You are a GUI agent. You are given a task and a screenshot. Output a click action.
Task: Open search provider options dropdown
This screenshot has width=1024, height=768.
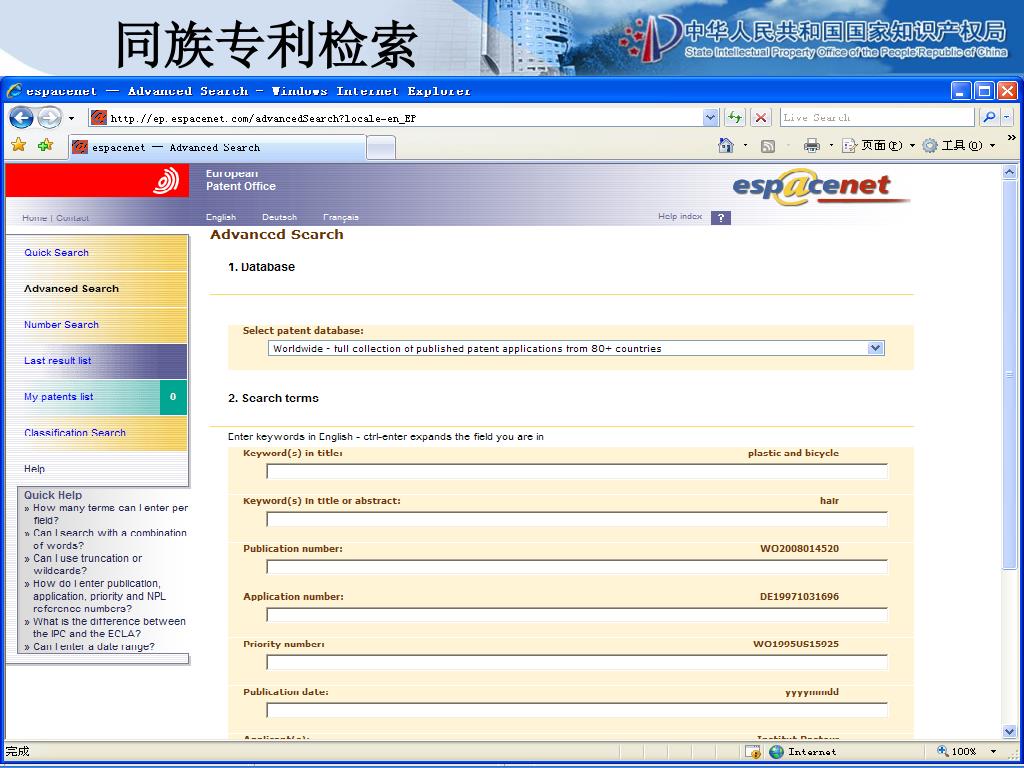click(1006, 118)
